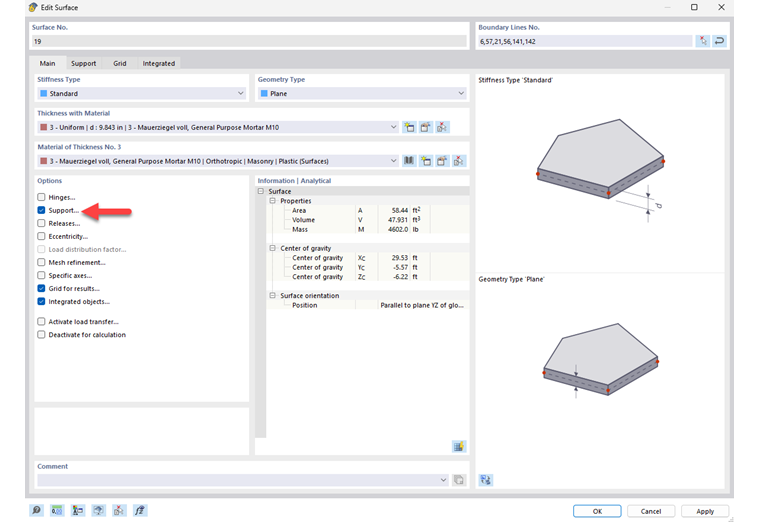
Task: Open the Grid tab
Action: click(x=120, y=63)
